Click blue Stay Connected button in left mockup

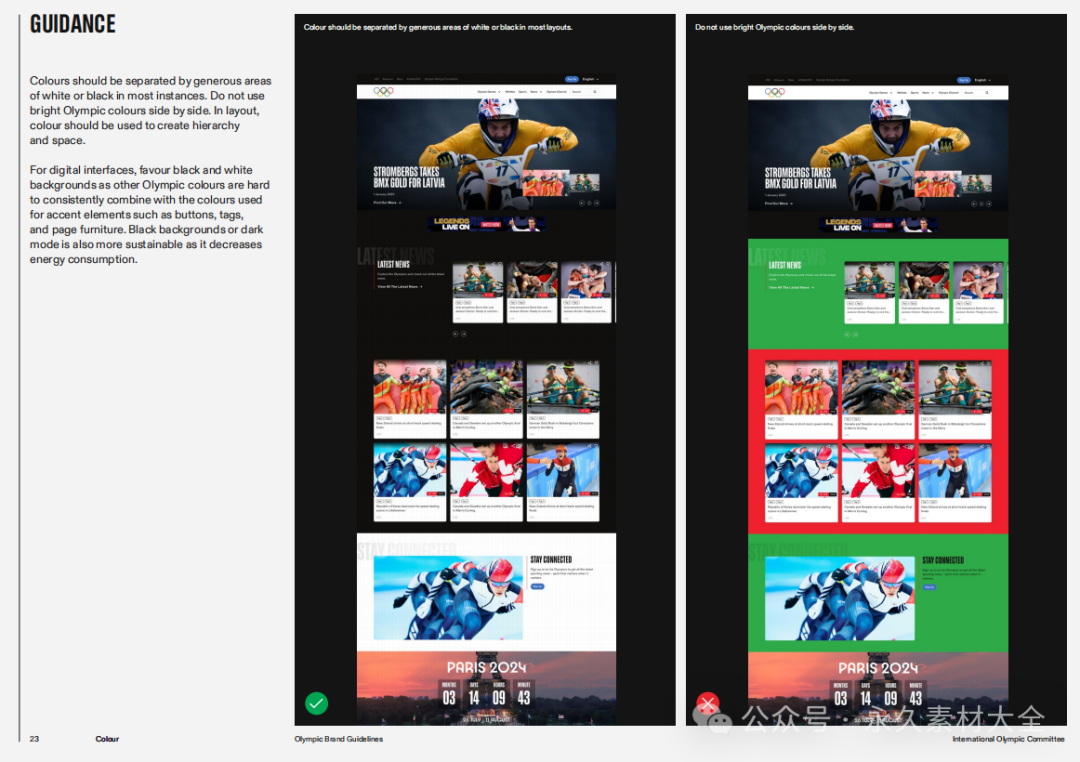[x=537, y=586]
